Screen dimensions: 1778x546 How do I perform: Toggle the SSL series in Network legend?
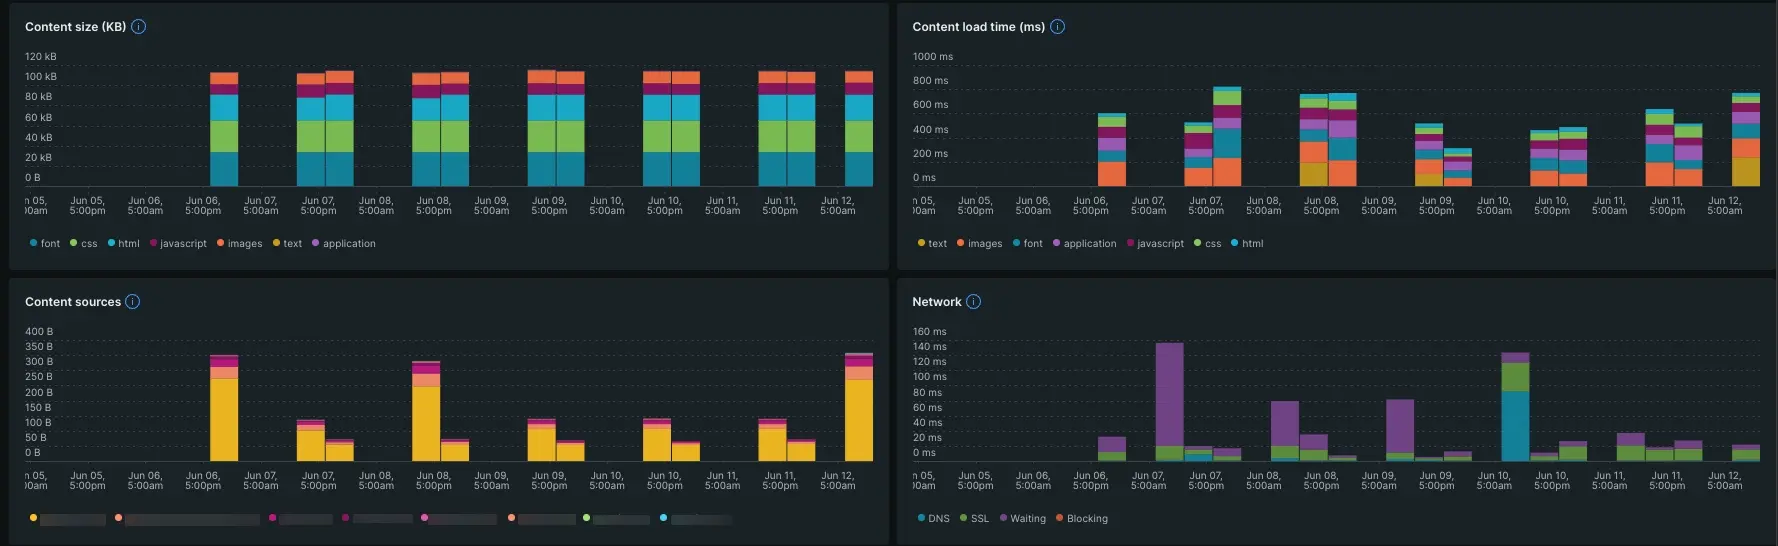(974, 519)
